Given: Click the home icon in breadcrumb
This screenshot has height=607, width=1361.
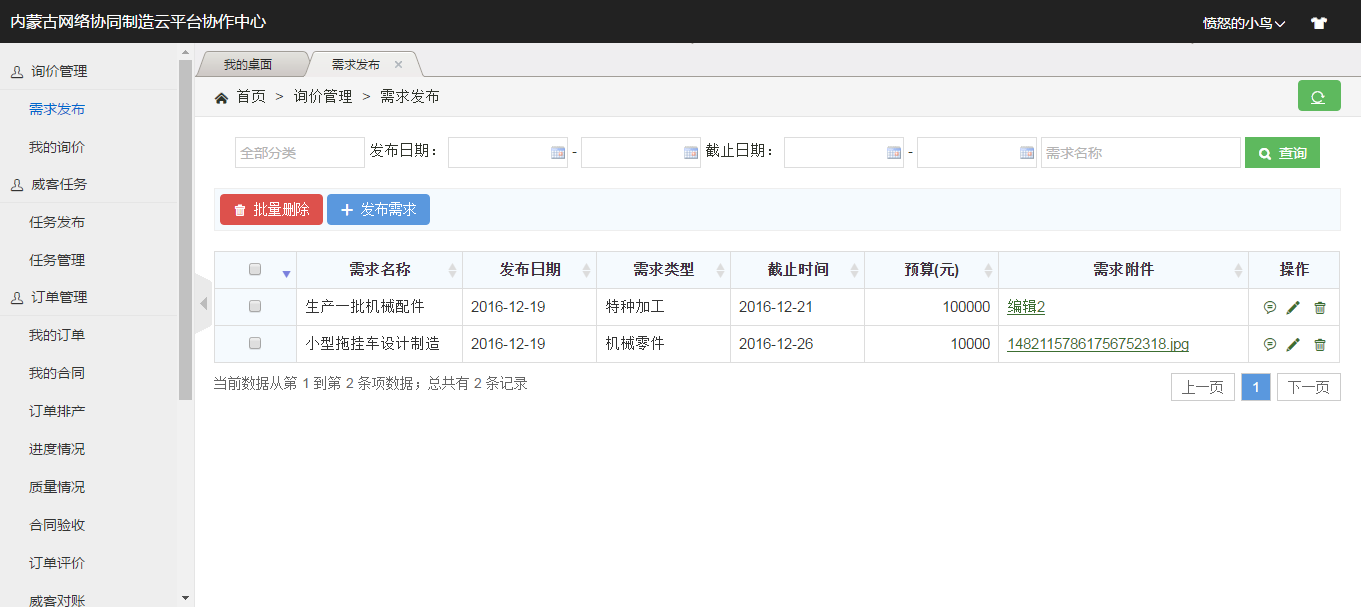Looking at the screenshot, I should [221, 97].
